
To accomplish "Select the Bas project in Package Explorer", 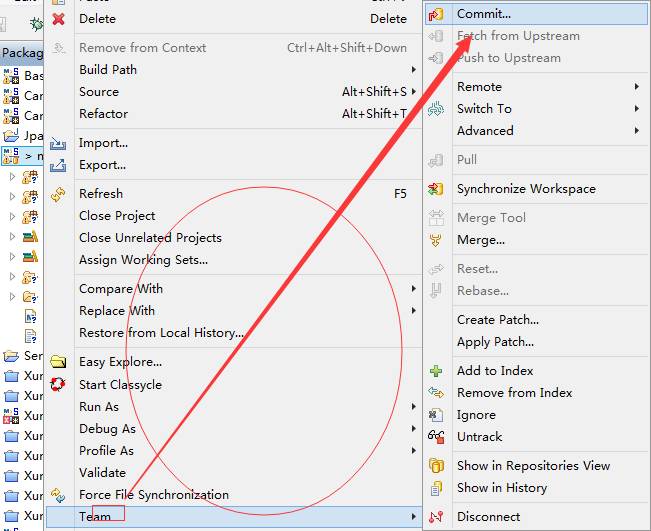I will click(x=22, y=76).
